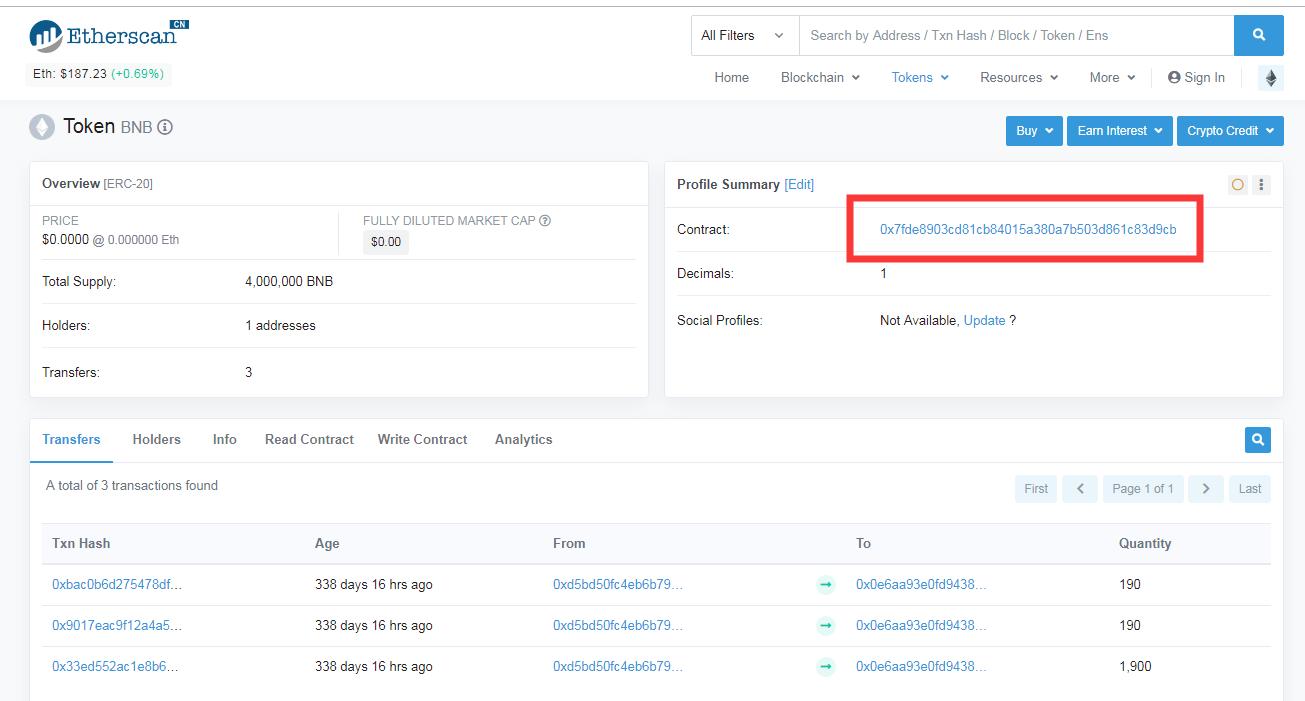
Task: Click 'A total of 3 transactions found' text
Action: pyautogui.click(x=132, y=485)
